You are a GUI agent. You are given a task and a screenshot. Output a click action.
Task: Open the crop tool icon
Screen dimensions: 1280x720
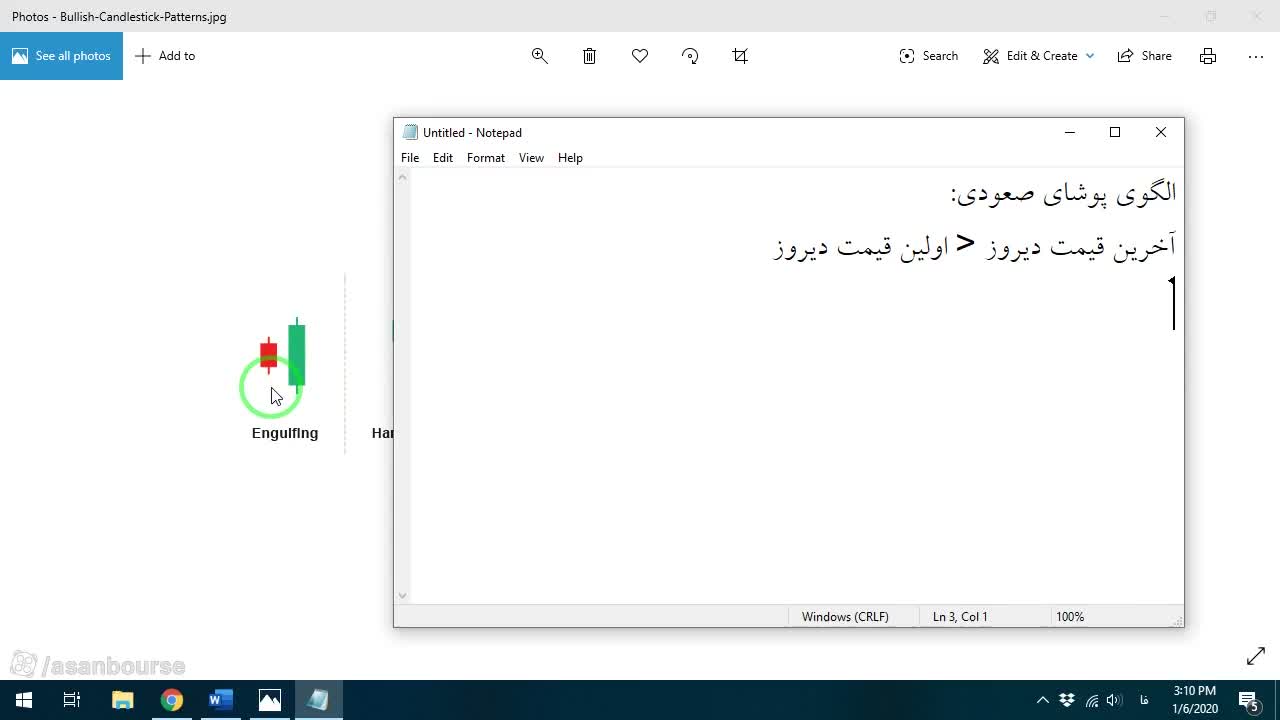740,56
